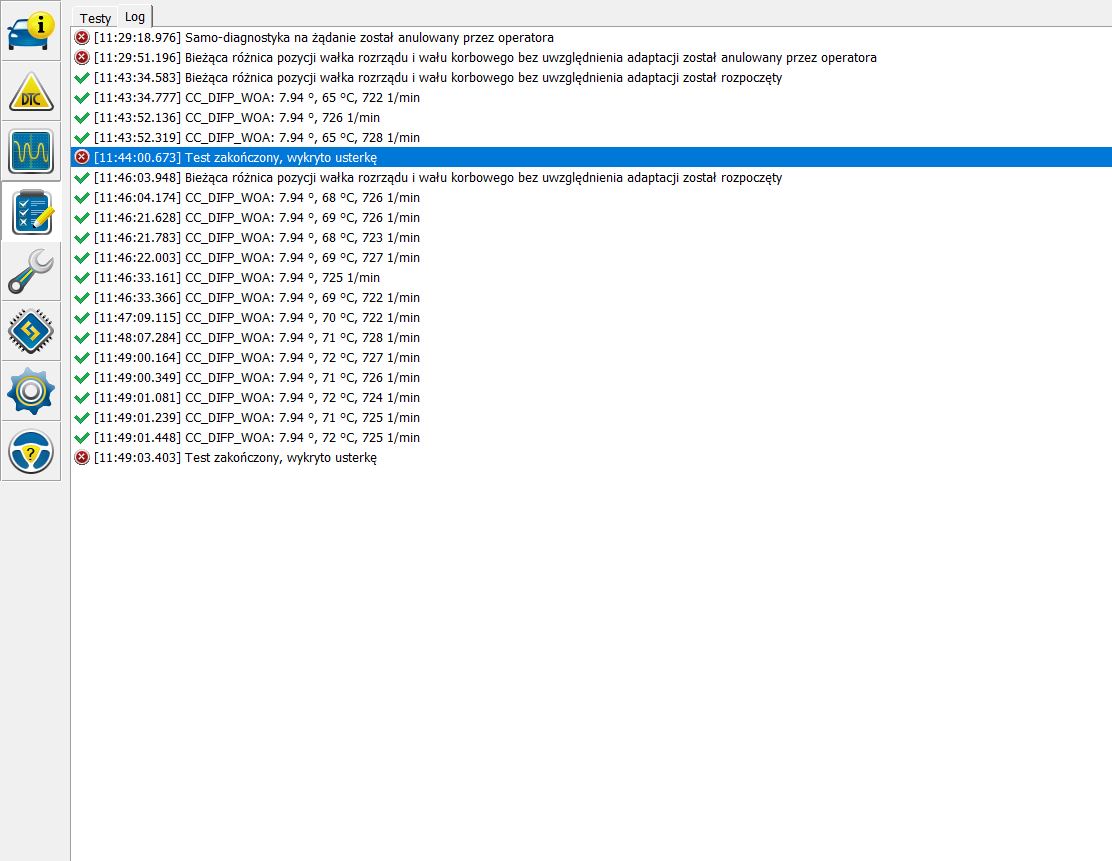1112x861 pixels.
Task: Select clipboard checklist tests icon
Action: tap(31, 211)
